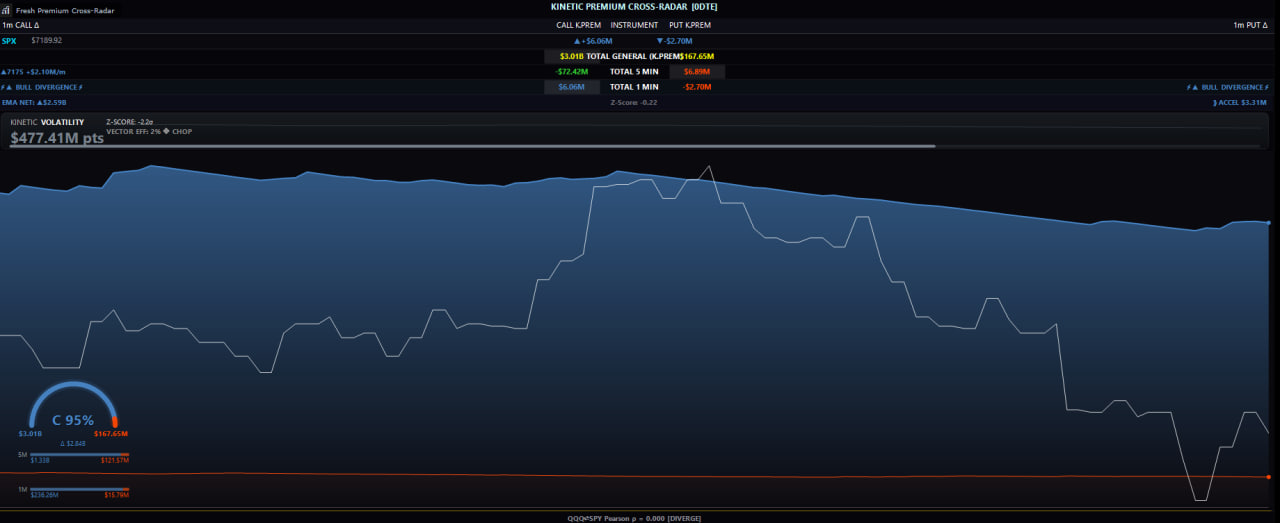Select the $121.57M five-minute put value
Image resolution: width=1280 pixels, height=523 pixels.
pos(115,460)
